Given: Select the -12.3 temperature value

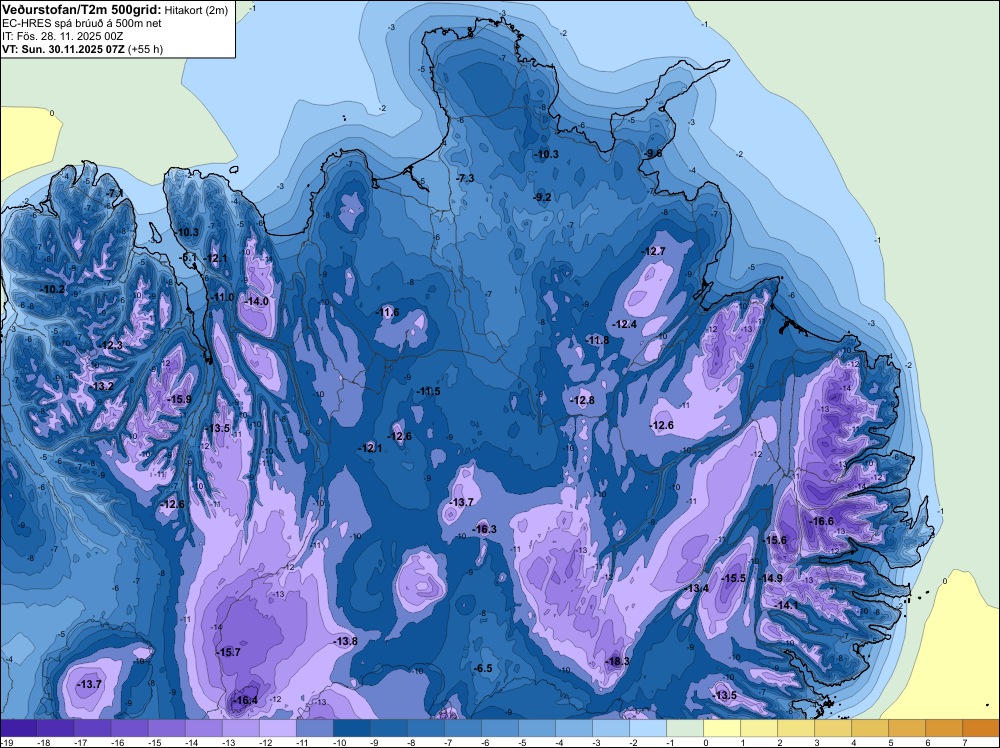Looking at the screenshot, I should (110, 345).
